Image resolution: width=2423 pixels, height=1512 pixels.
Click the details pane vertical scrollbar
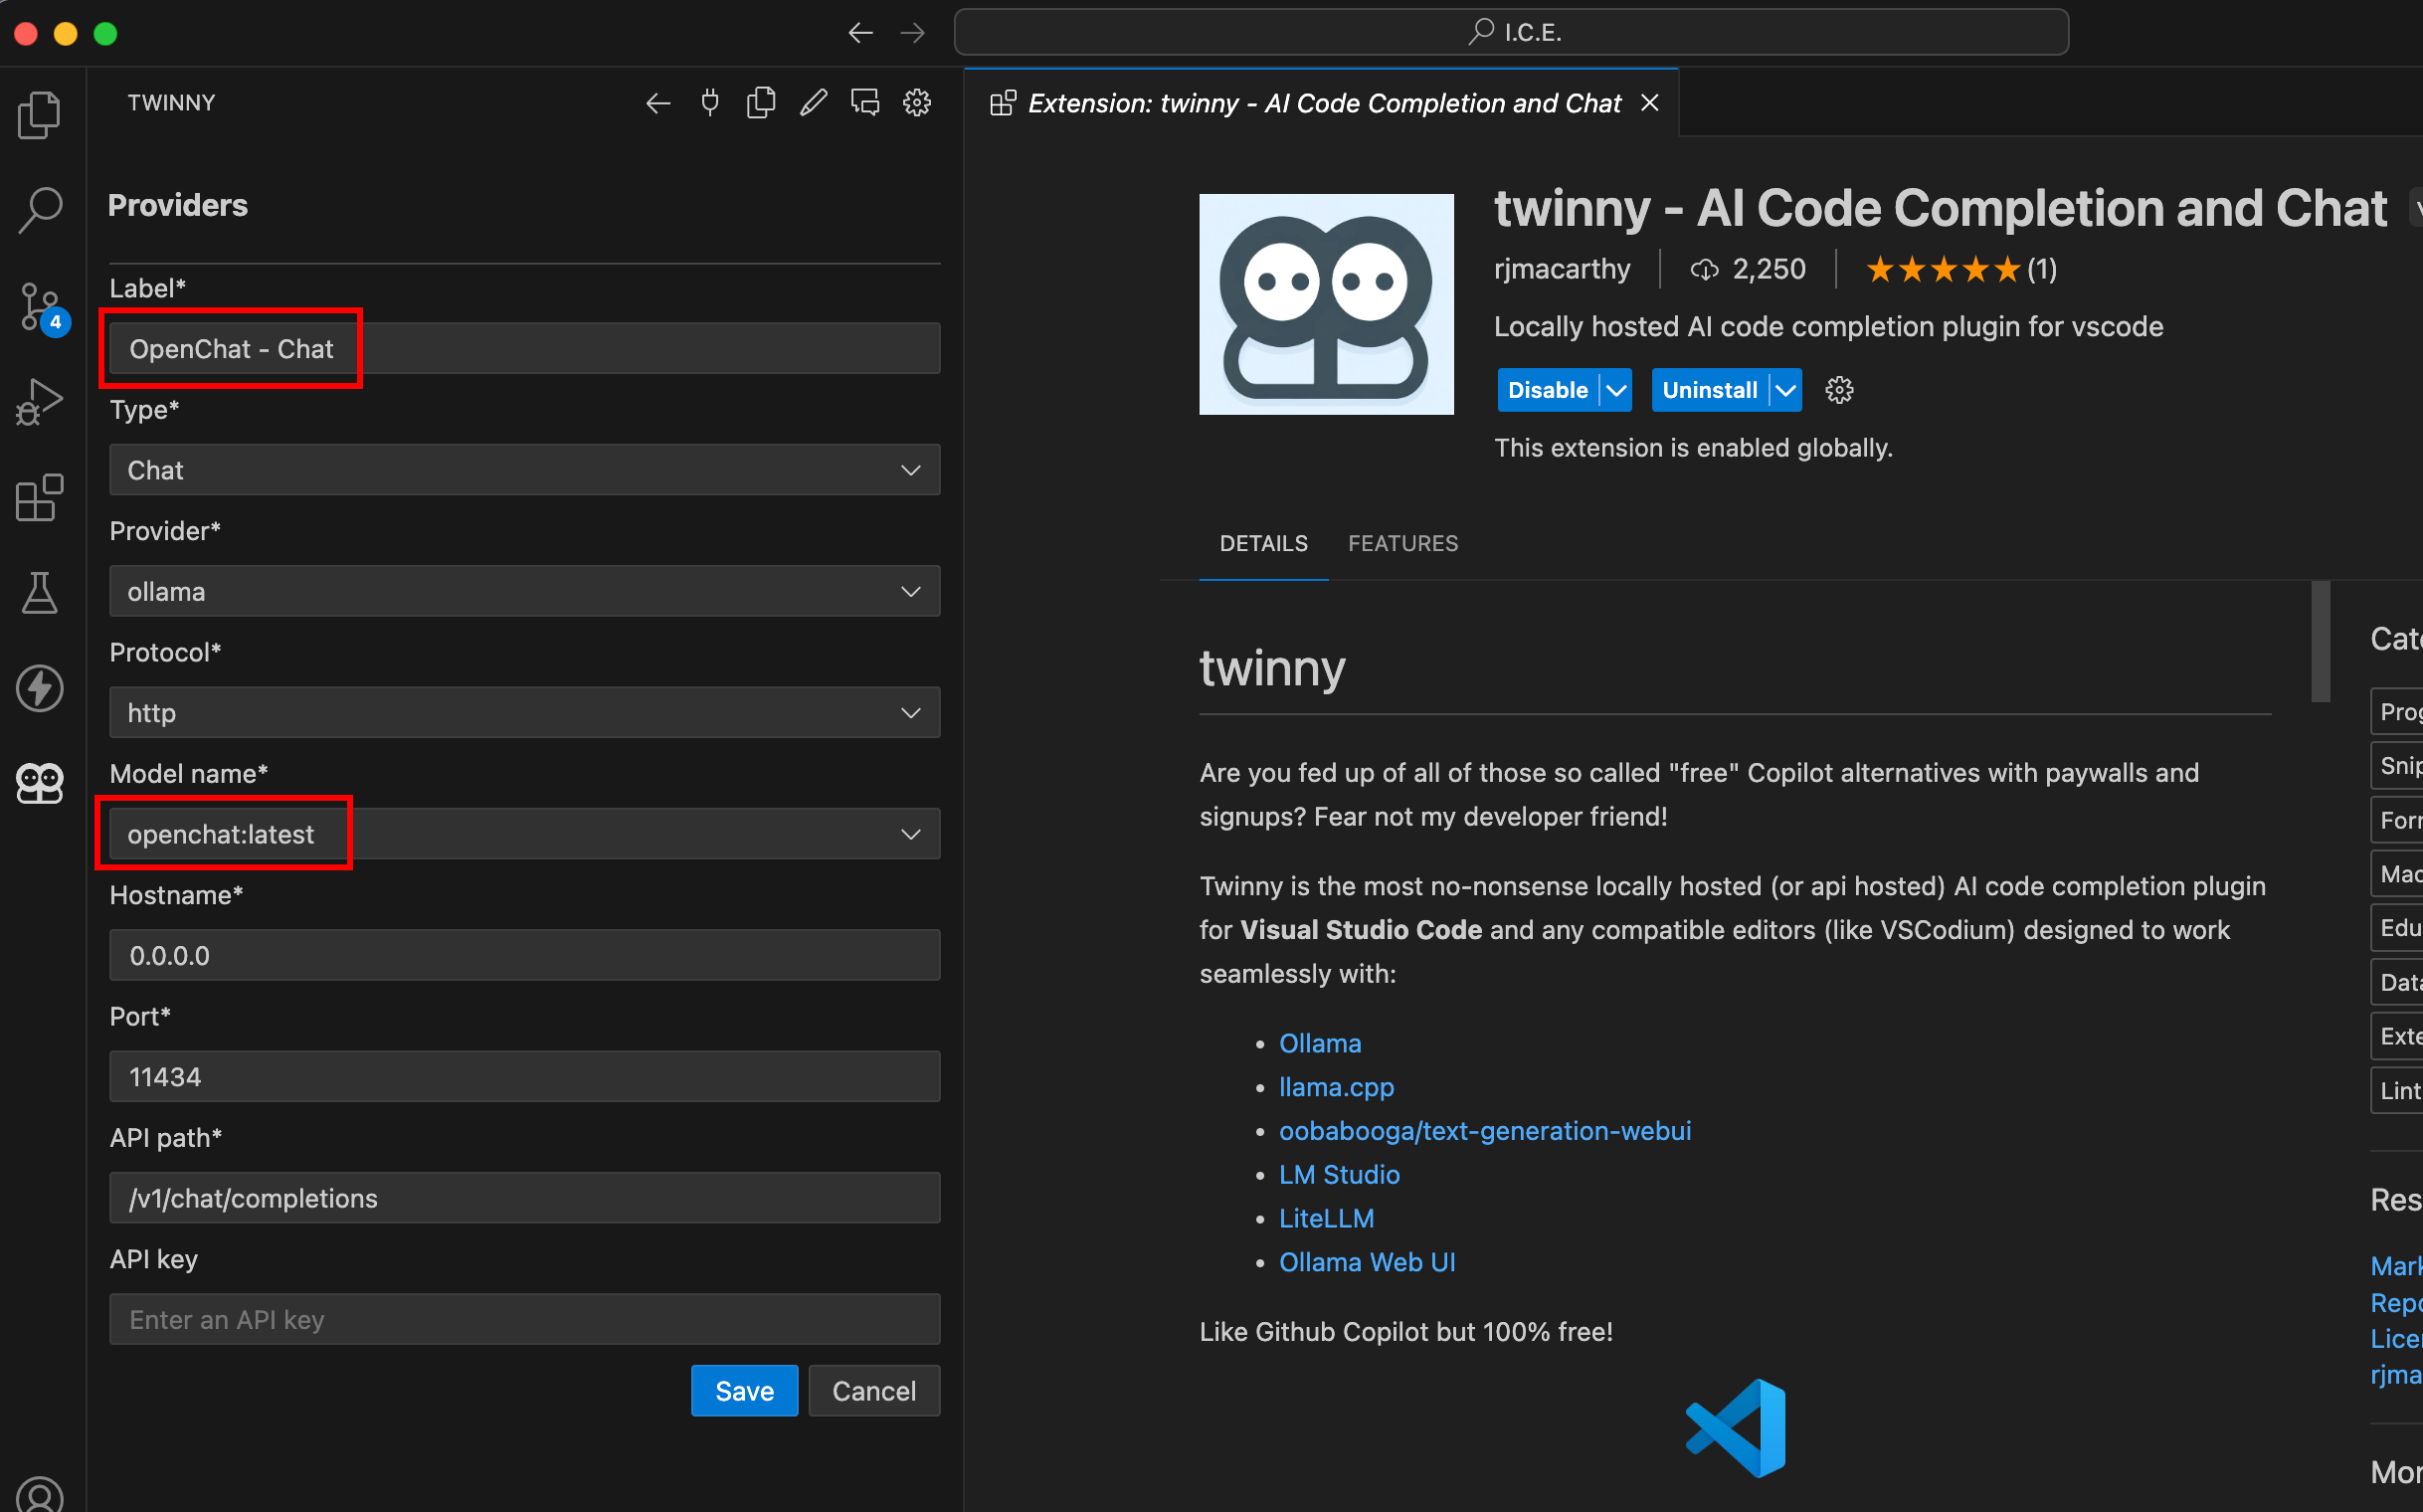pos(2321,642)
